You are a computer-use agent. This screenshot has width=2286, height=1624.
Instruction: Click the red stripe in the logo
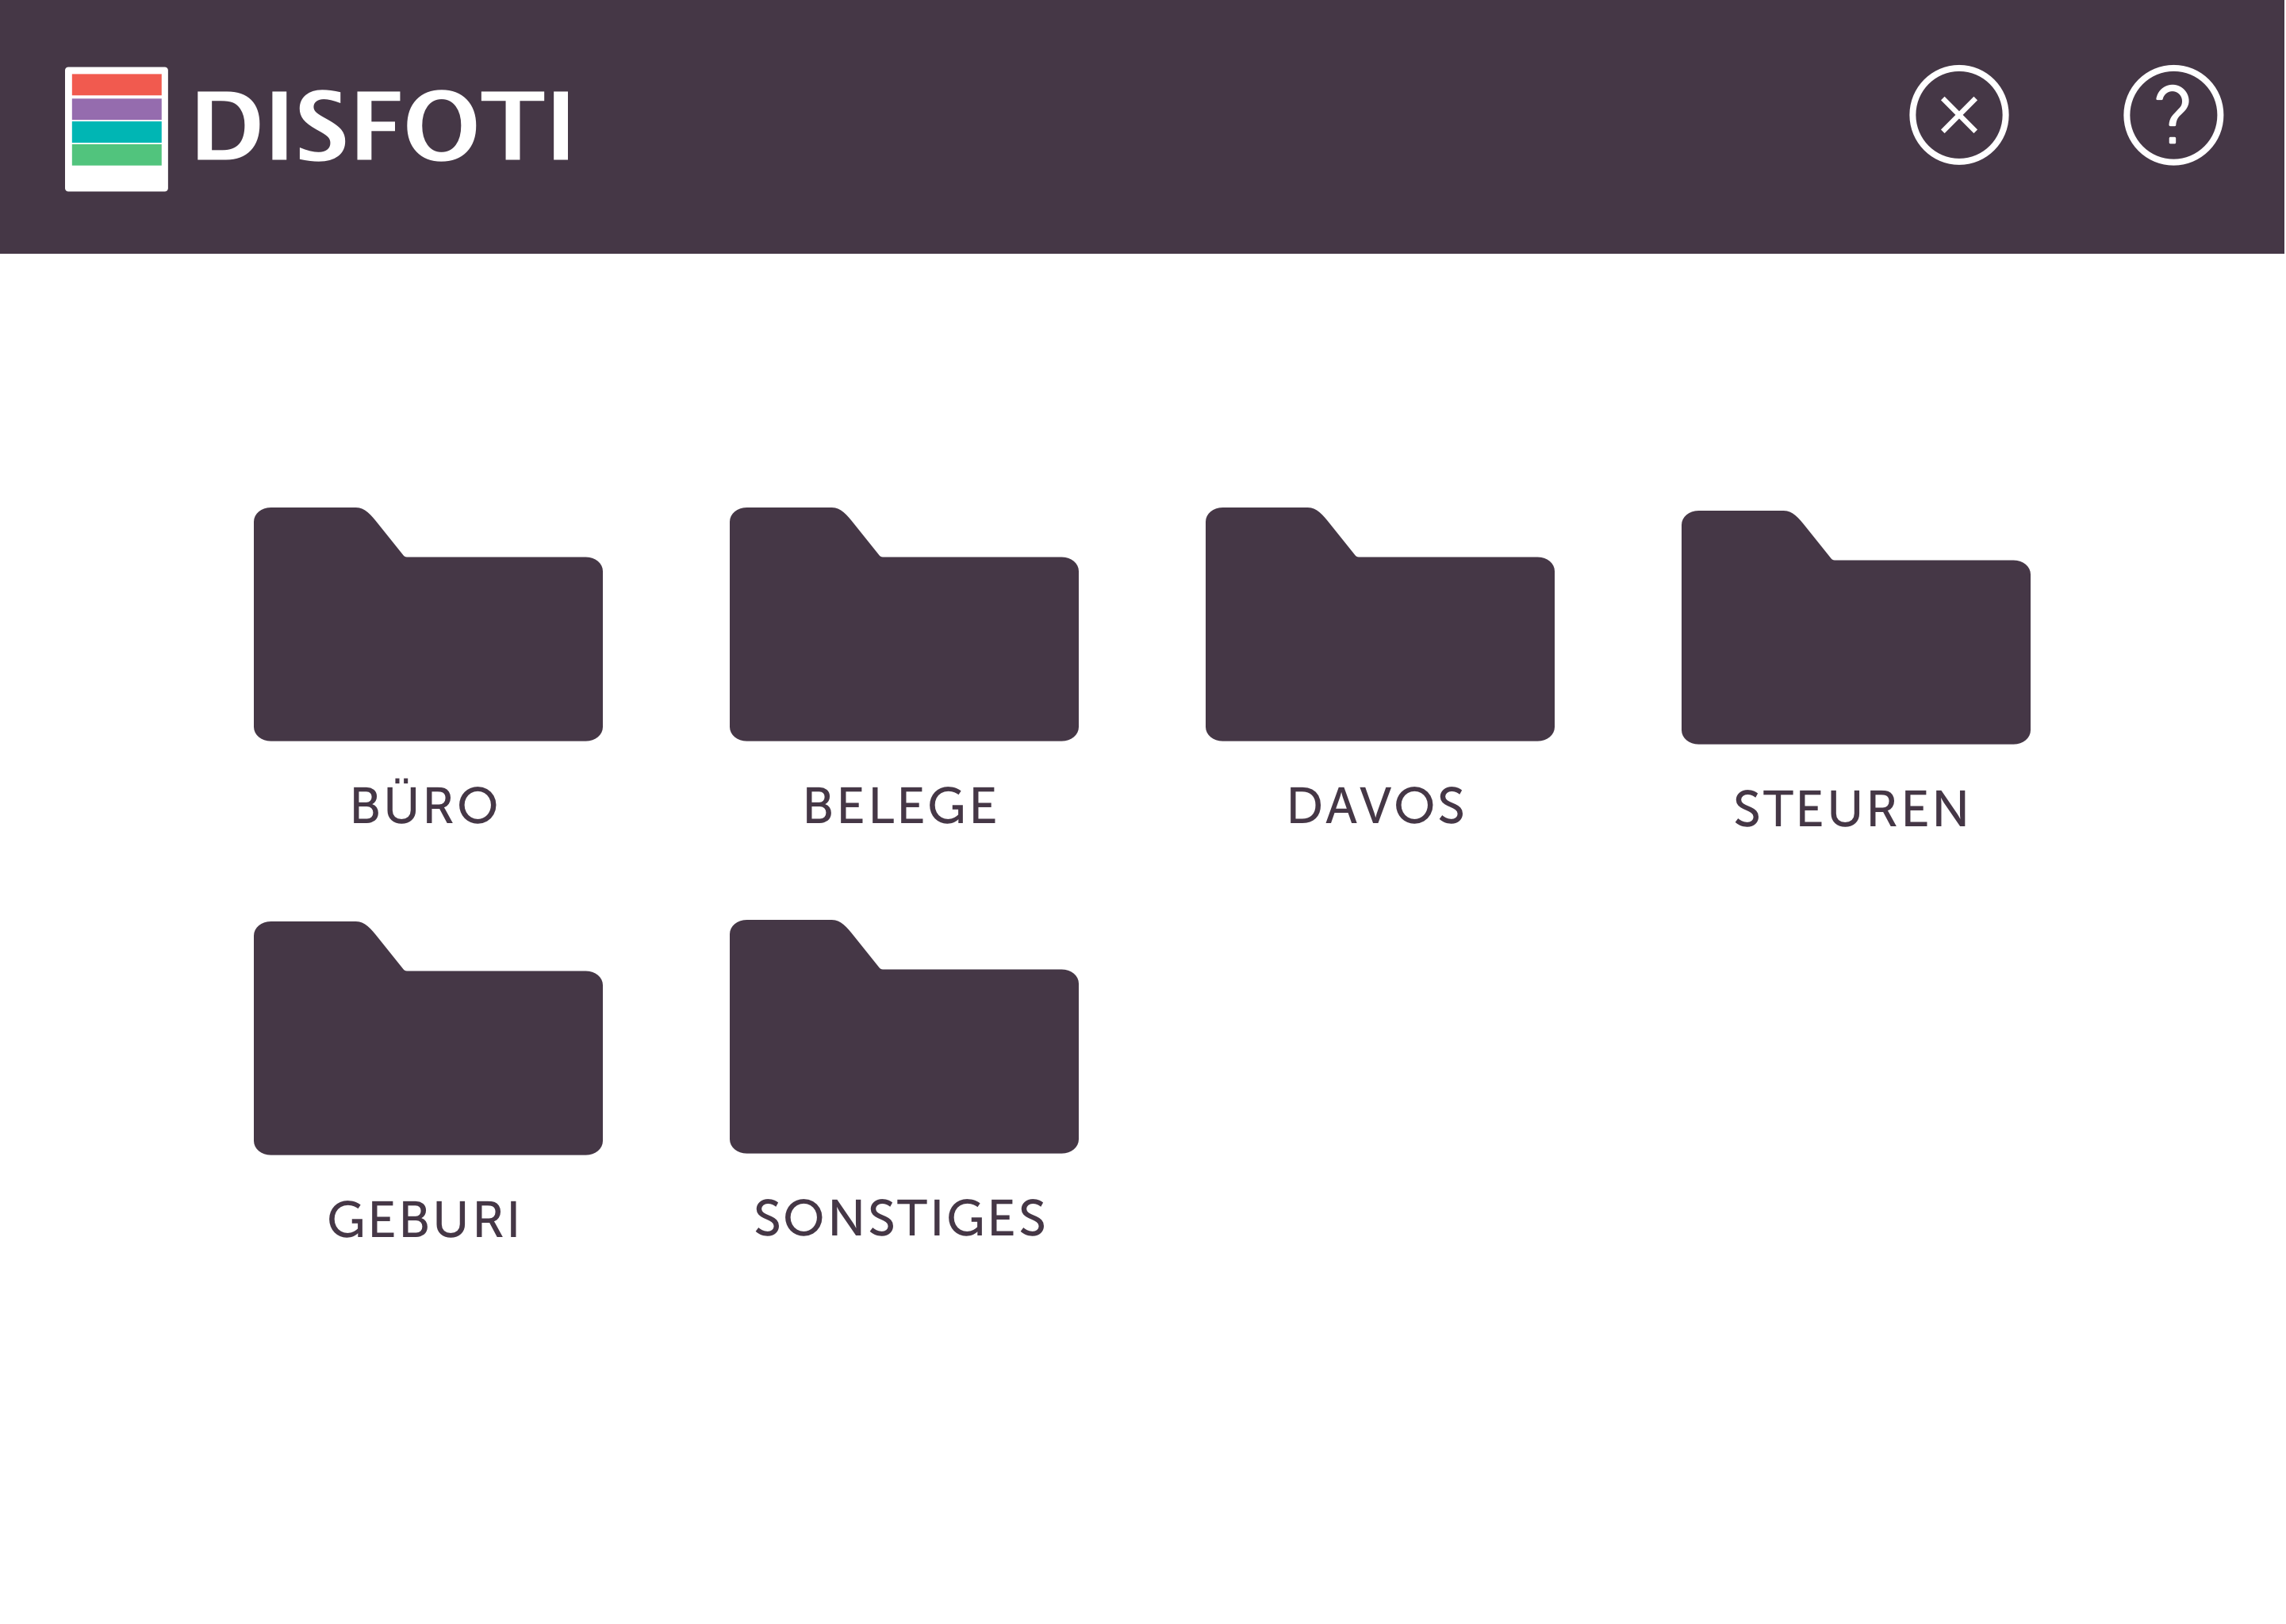coord(116,85)
